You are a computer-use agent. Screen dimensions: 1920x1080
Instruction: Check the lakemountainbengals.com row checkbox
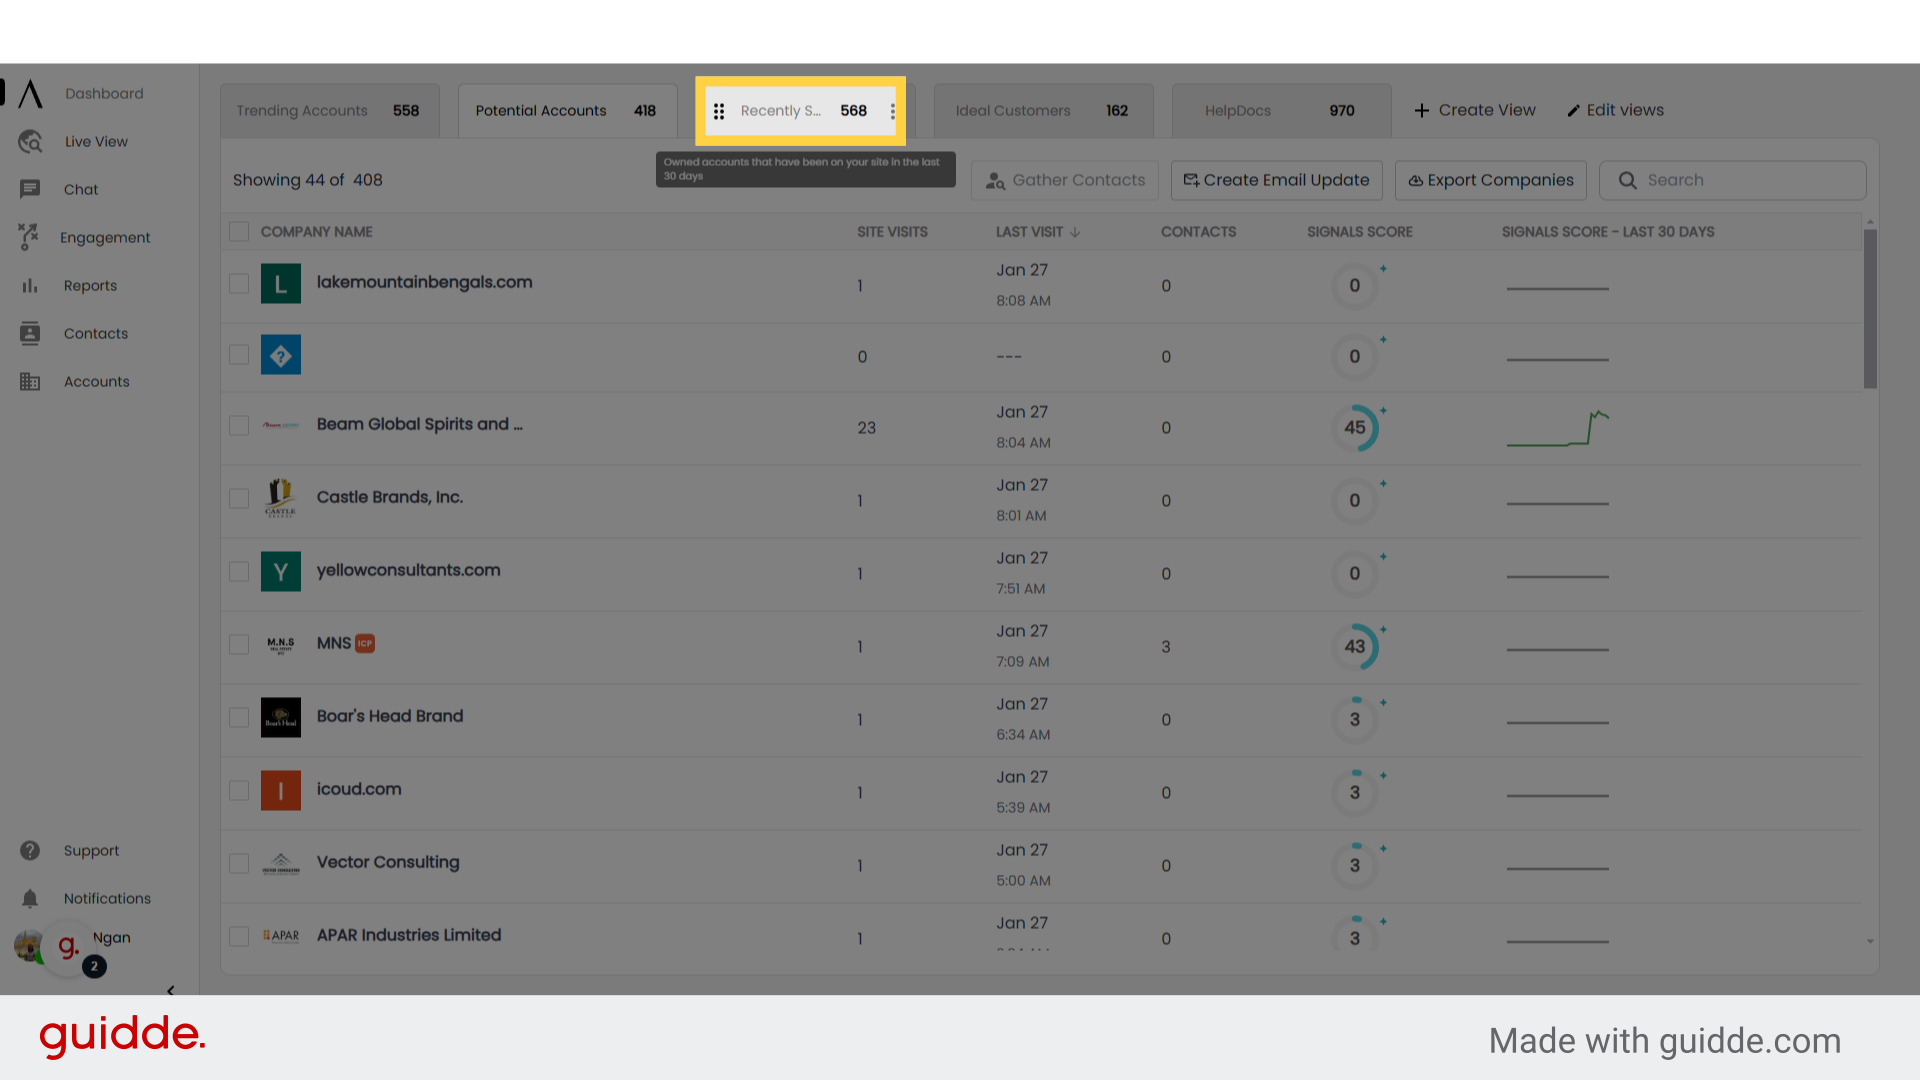pyautogui.click(x=239, y=284)
